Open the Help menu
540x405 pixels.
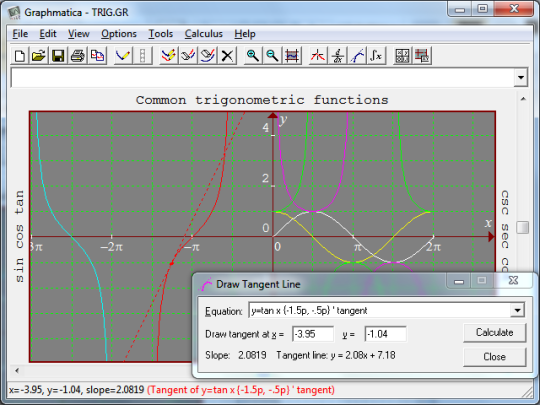(245, 34)
